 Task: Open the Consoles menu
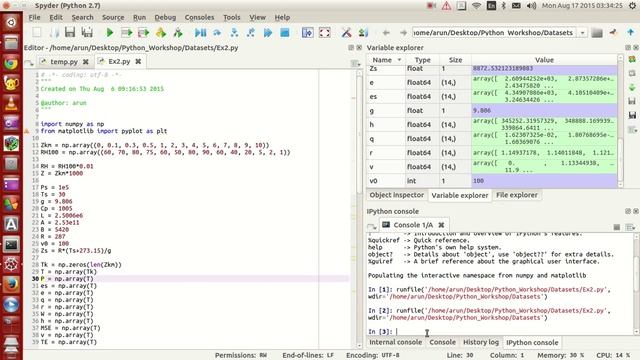click(x=199, y=17)
